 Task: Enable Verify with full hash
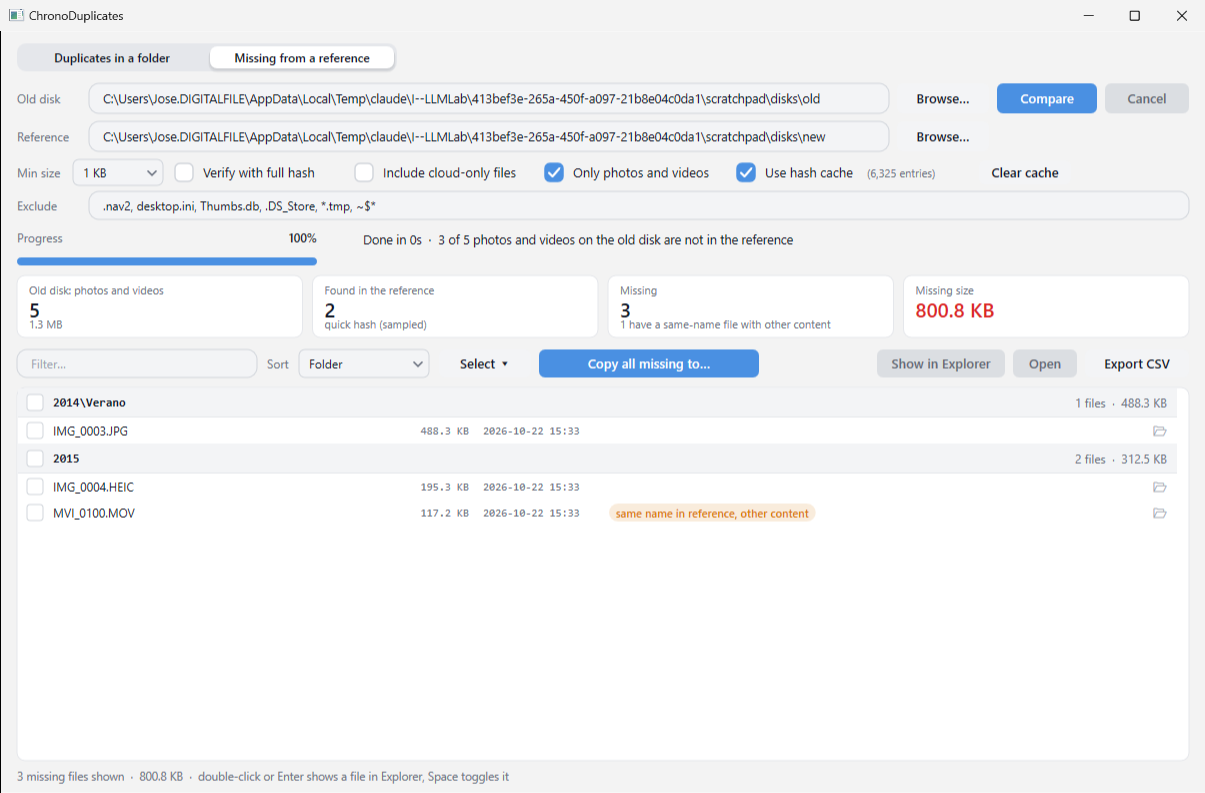tap(184, 173)
